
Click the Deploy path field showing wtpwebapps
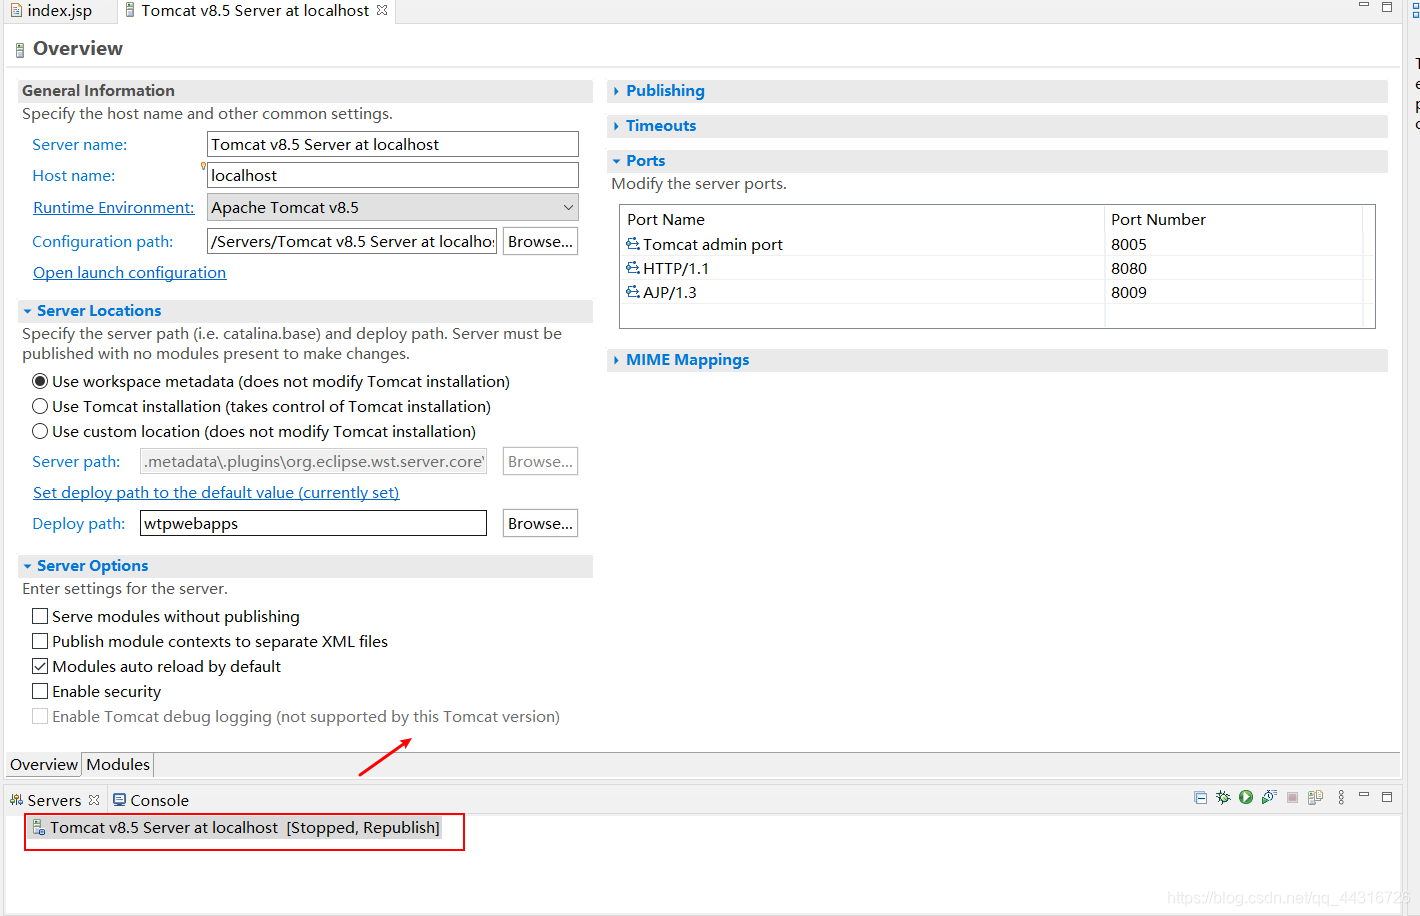click(x=313, y=523)
